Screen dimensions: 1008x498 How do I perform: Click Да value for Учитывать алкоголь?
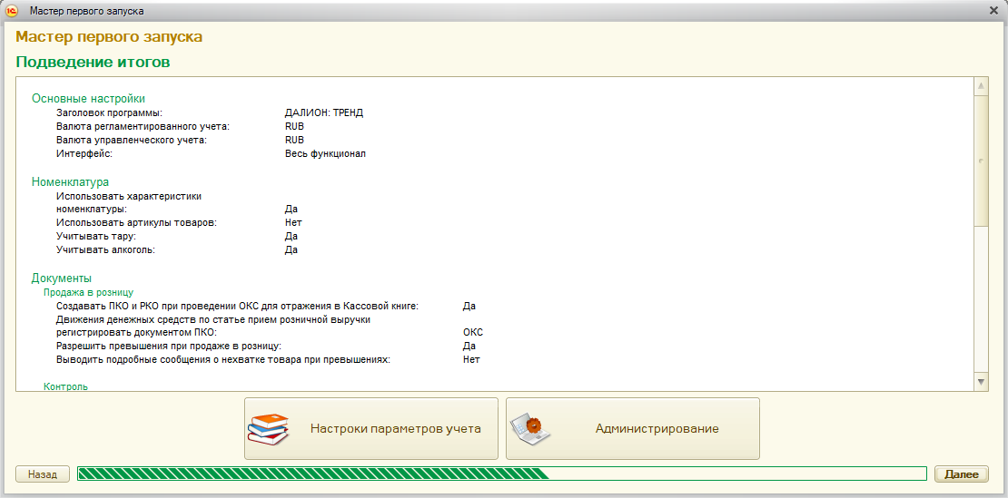[291, 250]
